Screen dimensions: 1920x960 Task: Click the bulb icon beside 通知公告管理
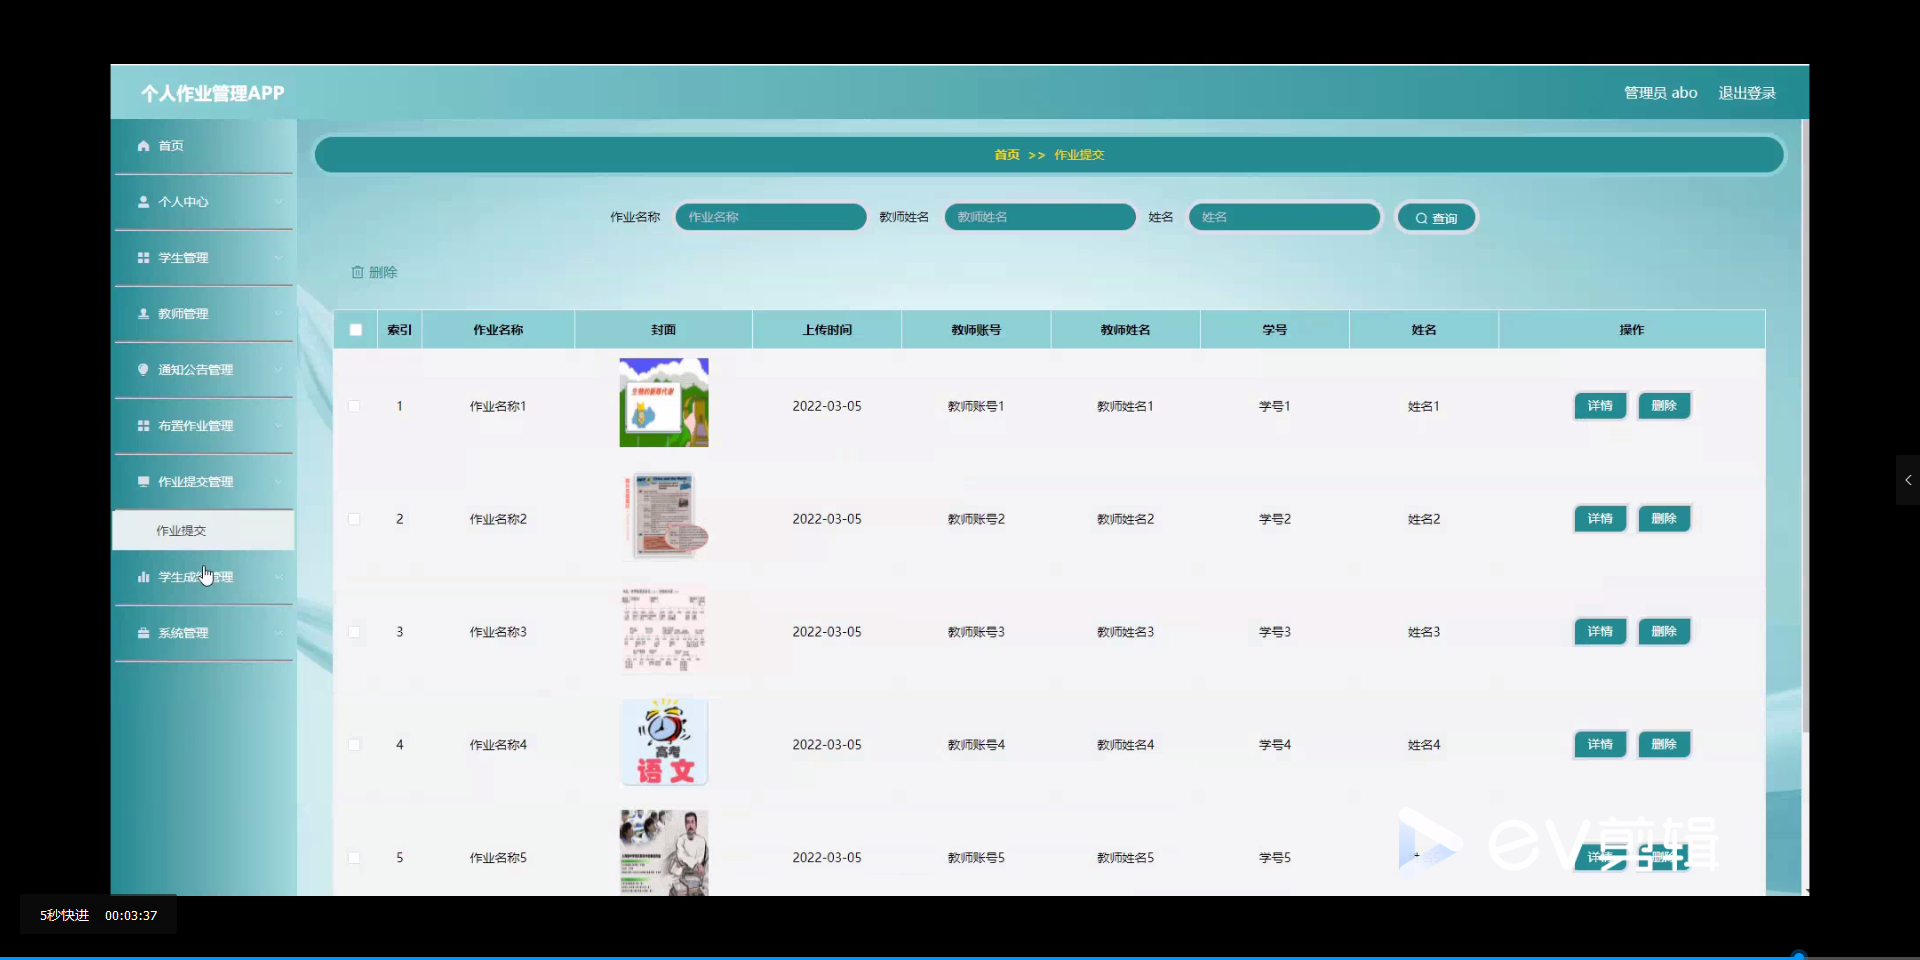[x=143, y=370]
